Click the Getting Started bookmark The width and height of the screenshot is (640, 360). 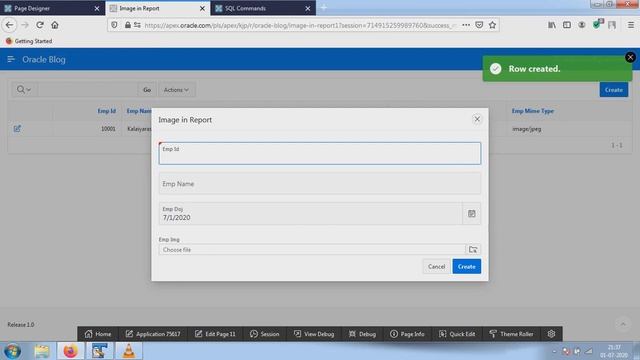(29, 41)
